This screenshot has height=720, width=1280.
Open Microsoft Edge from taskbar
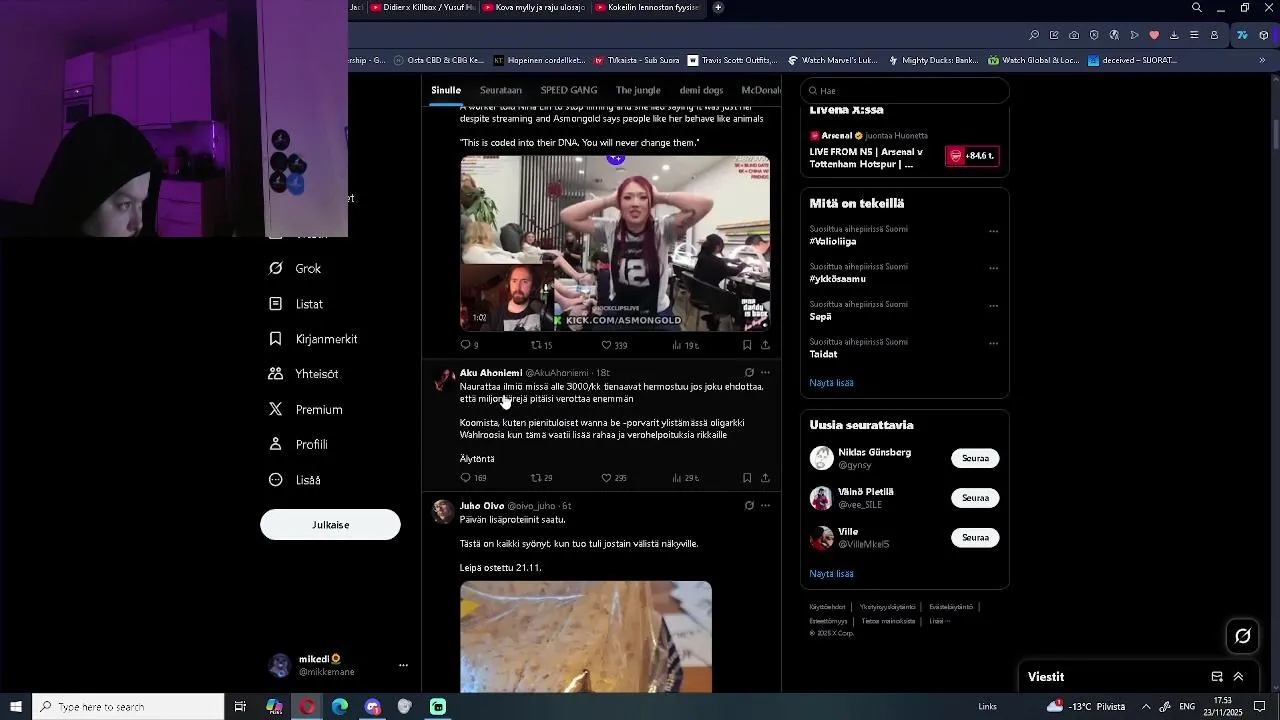click(340, 707)
